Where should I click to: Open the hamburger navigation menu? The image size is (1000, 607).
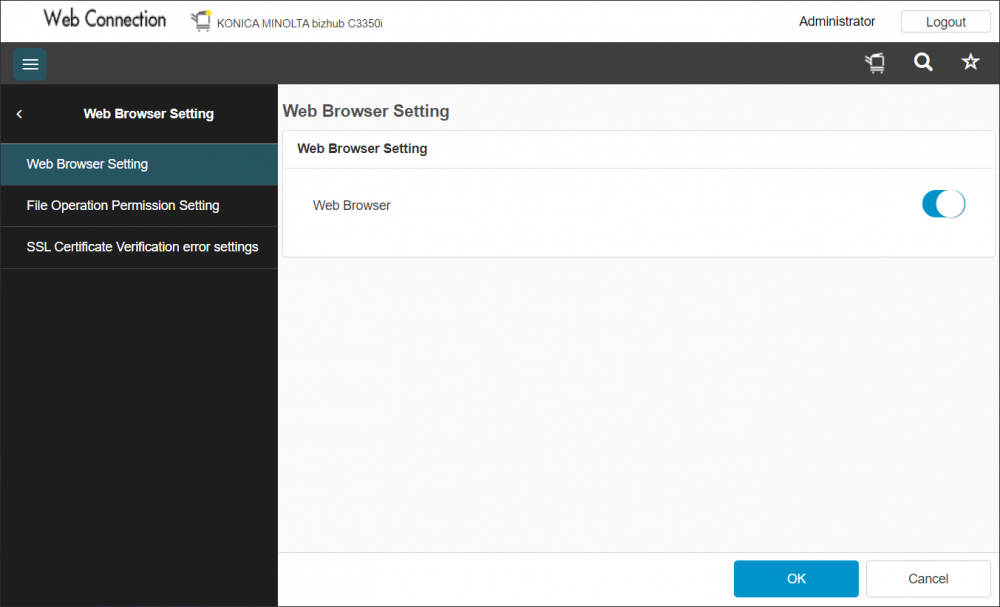(29, 64)
